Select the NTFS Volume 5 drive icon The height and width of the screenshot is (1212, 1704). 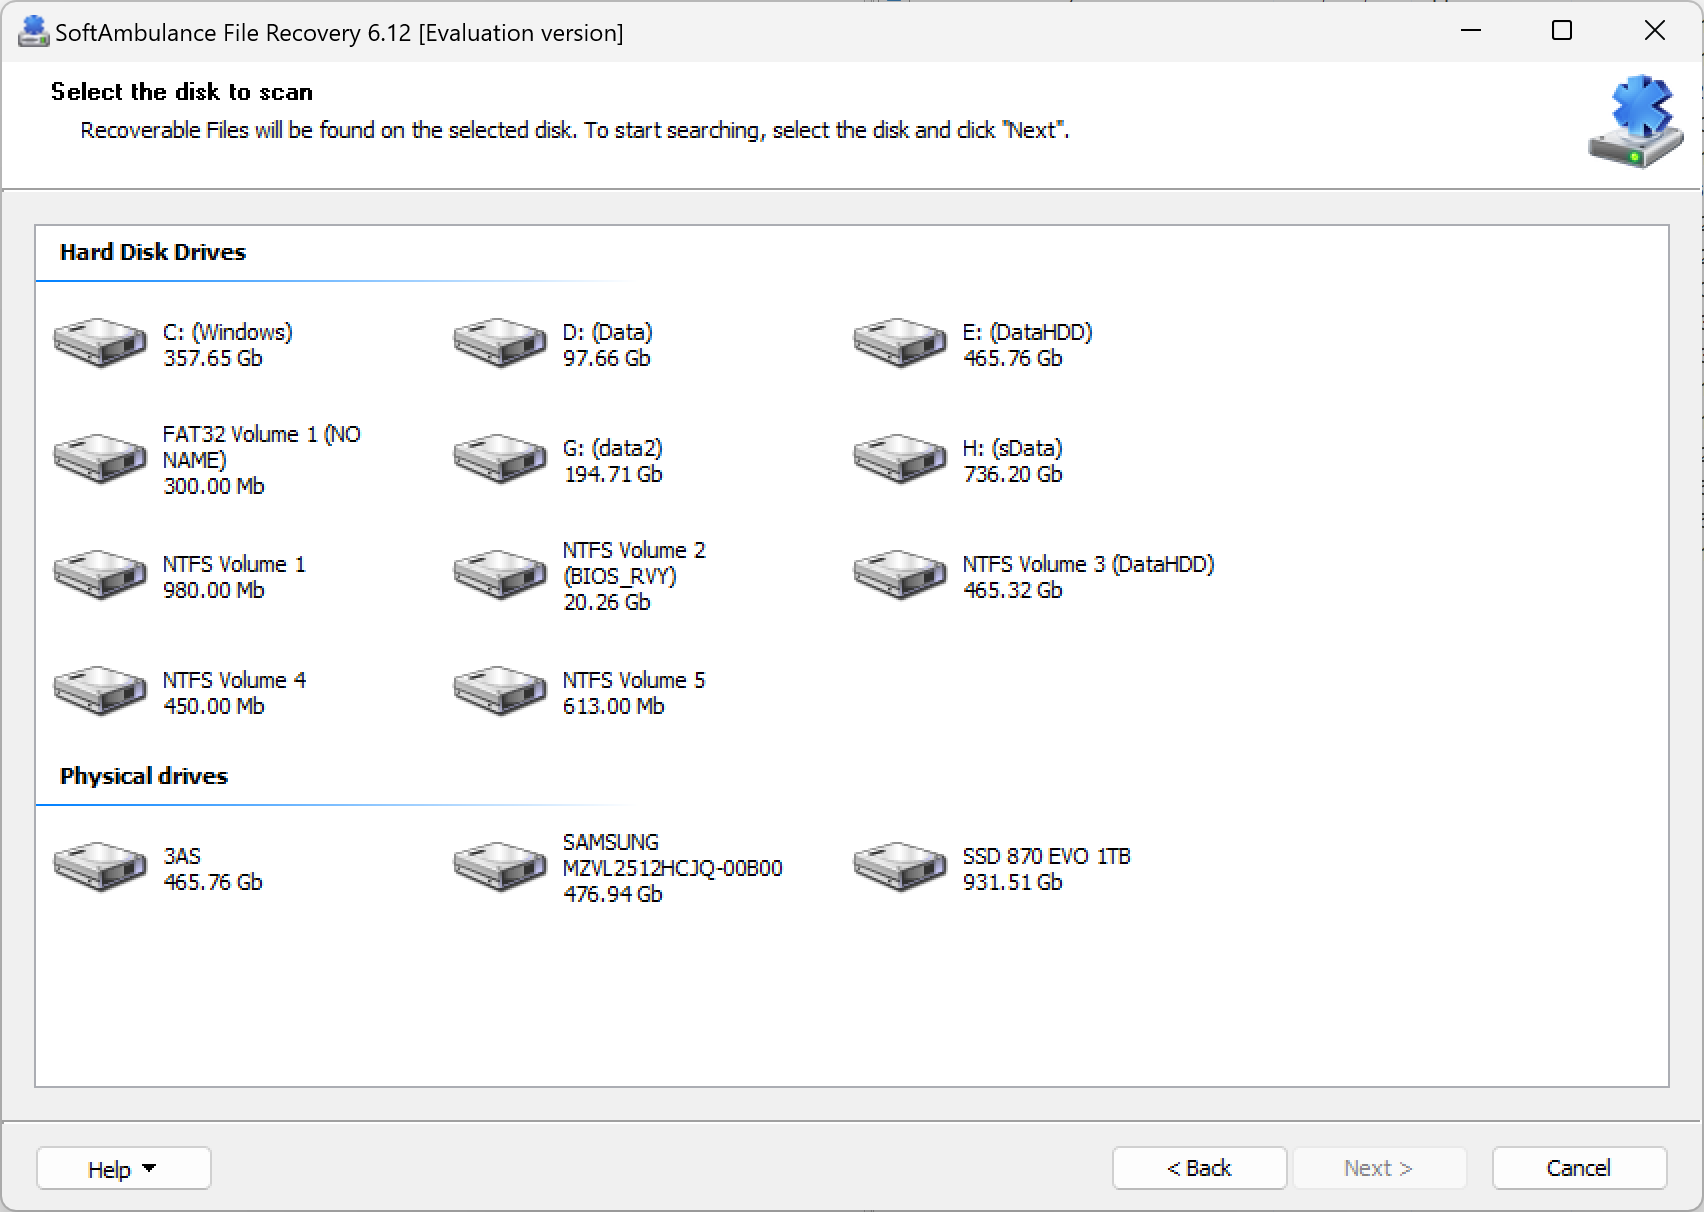pos(500,691)
